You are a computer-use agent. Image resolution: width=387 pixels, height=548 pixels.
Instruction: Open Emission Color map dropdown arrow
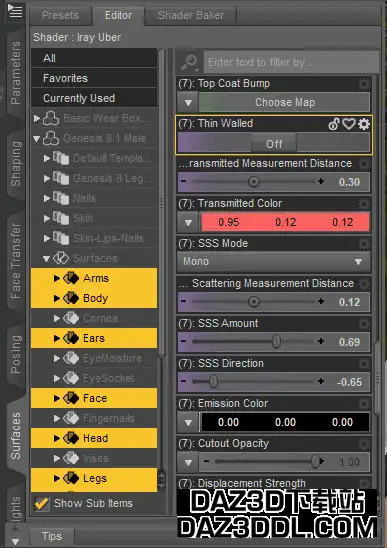point(188,423)
